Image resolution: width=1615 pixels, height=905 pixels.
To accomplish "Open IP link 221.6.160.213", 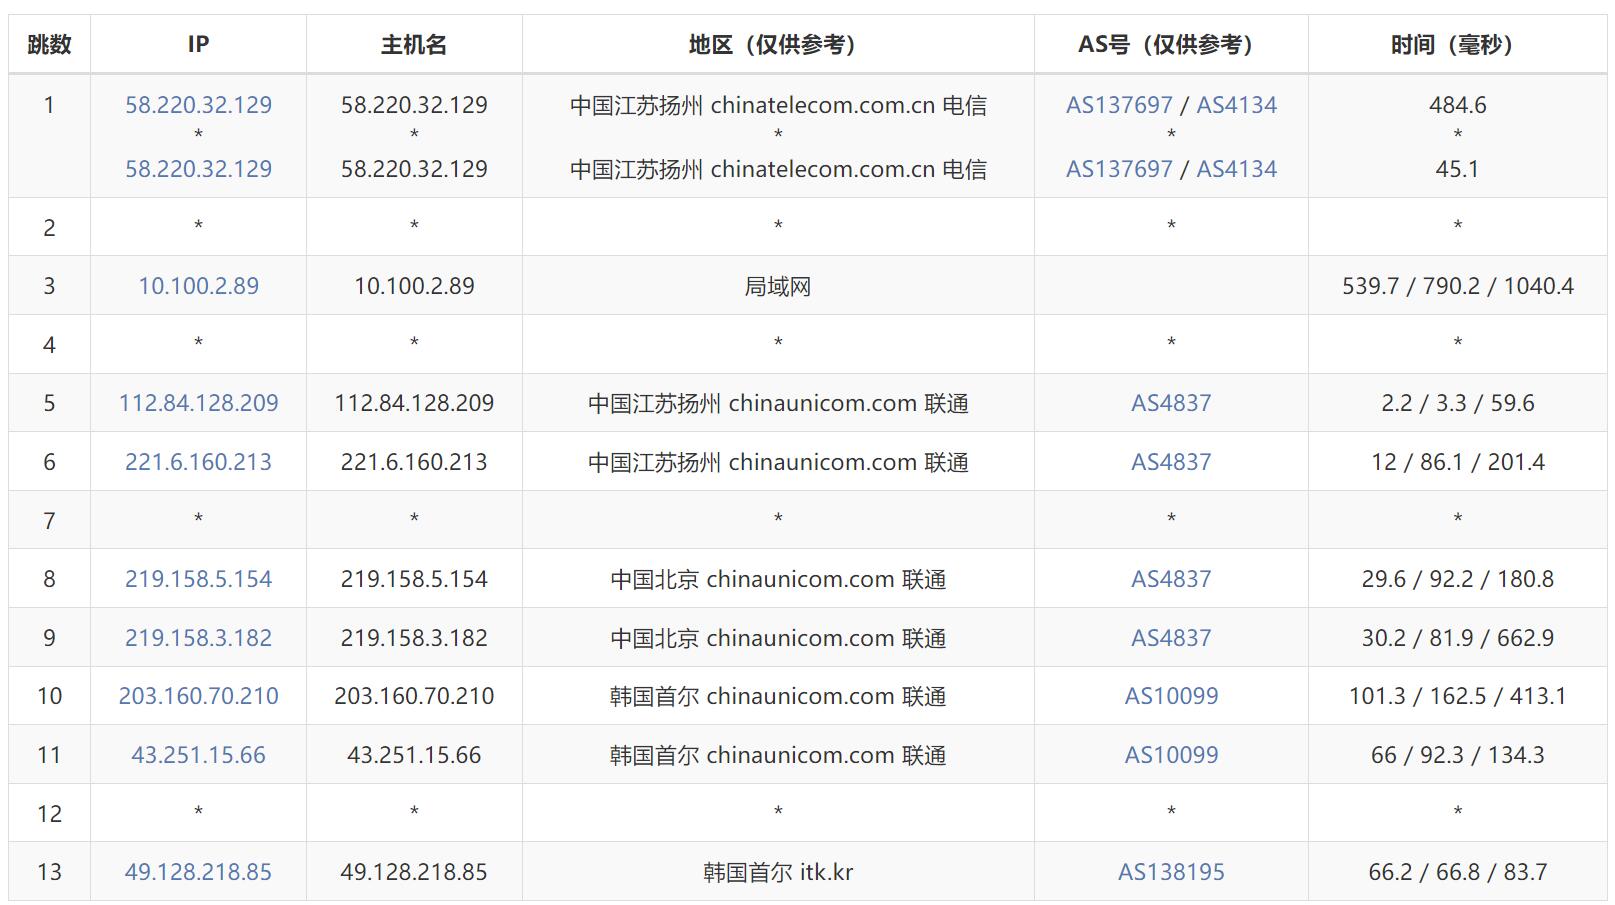I will click(x=198, y=462).
